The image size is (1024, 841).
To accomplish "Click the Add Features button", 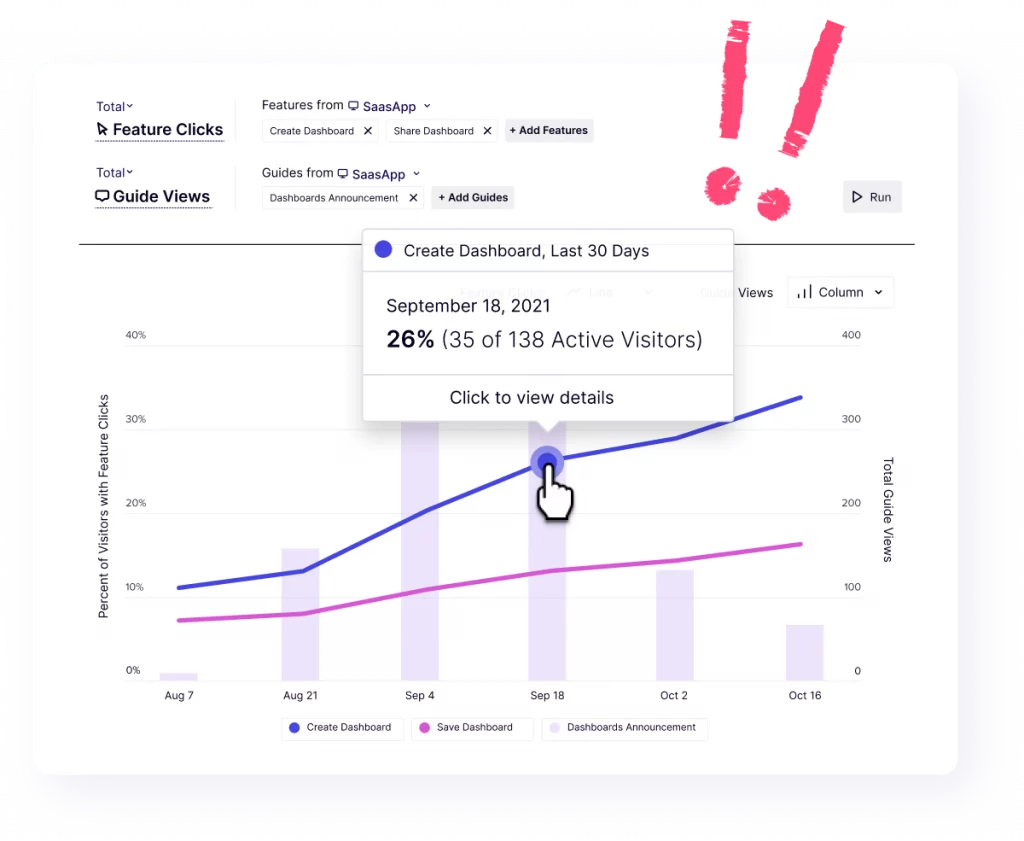I will point(549,131).
